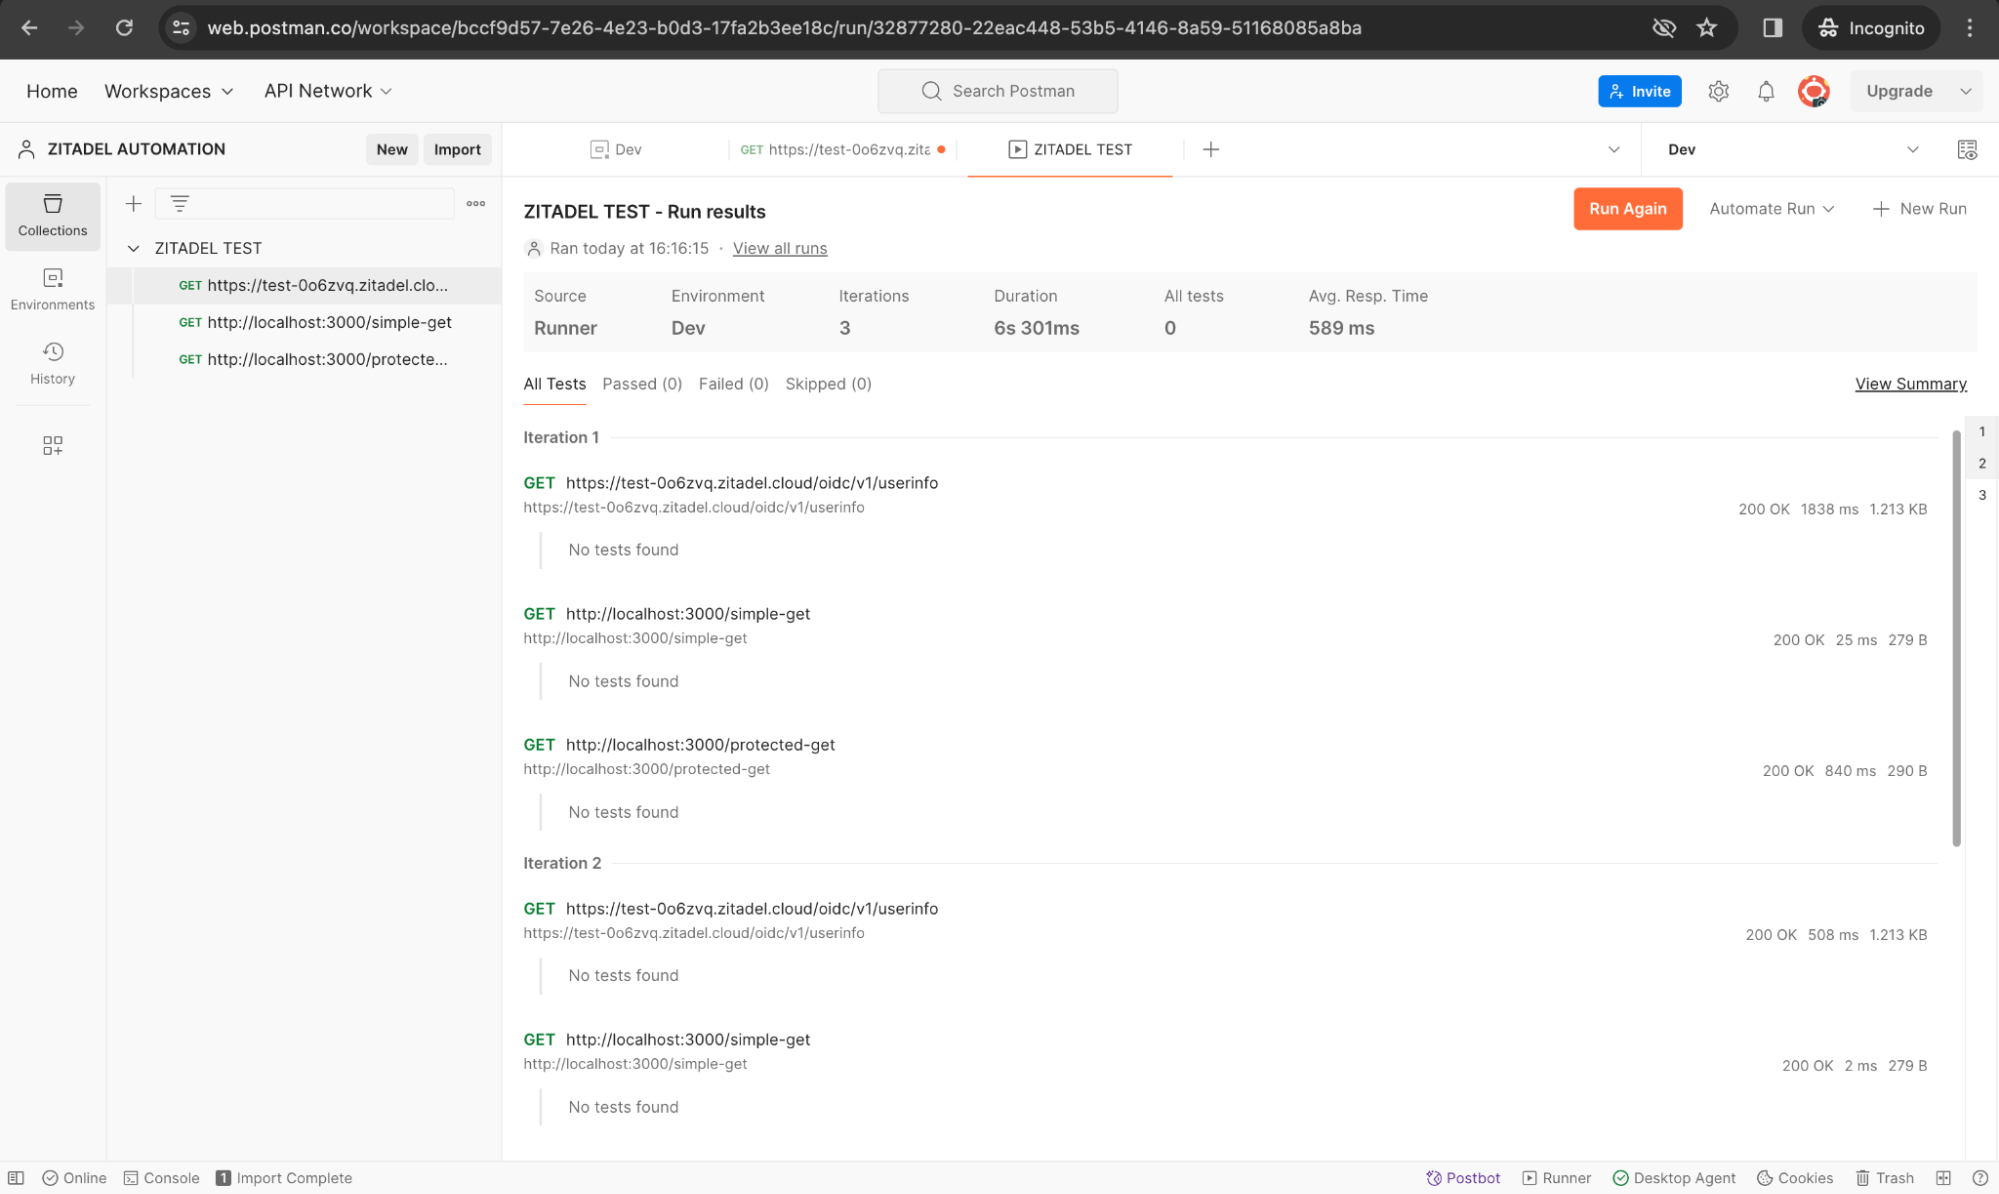The width and height of the screenshot is (1999, 1194).
Task: Click the filter collections icon
Action: [x=179, y=203]
